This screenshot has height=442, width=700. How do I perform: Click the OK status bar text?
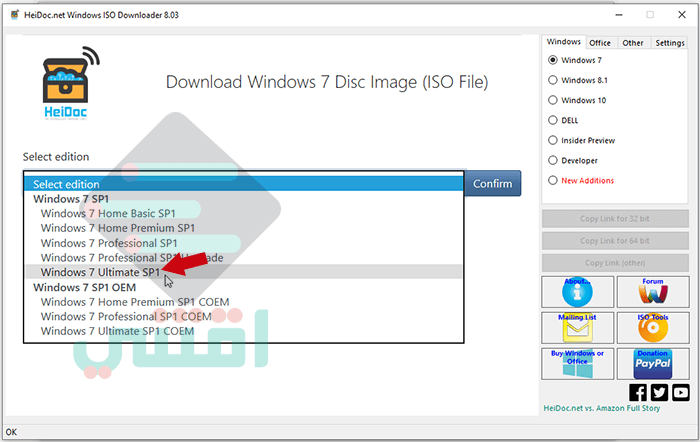pos(11,432)
